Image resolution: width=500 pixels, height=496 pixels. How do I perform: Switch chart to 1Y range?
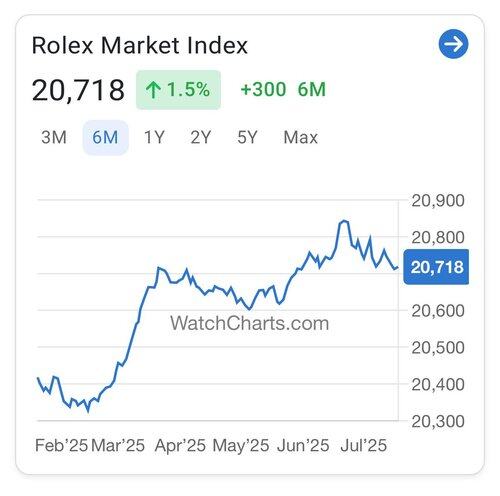tap(154, 137)
